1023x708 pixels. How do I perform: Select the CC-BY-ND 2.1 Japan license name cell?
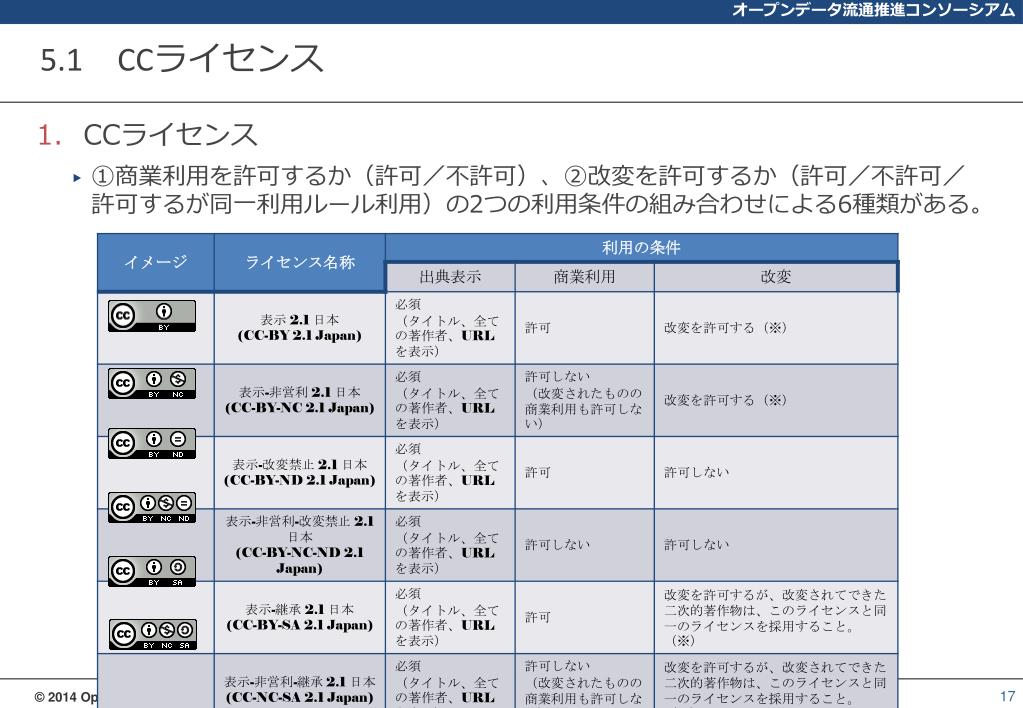(299, 472)
